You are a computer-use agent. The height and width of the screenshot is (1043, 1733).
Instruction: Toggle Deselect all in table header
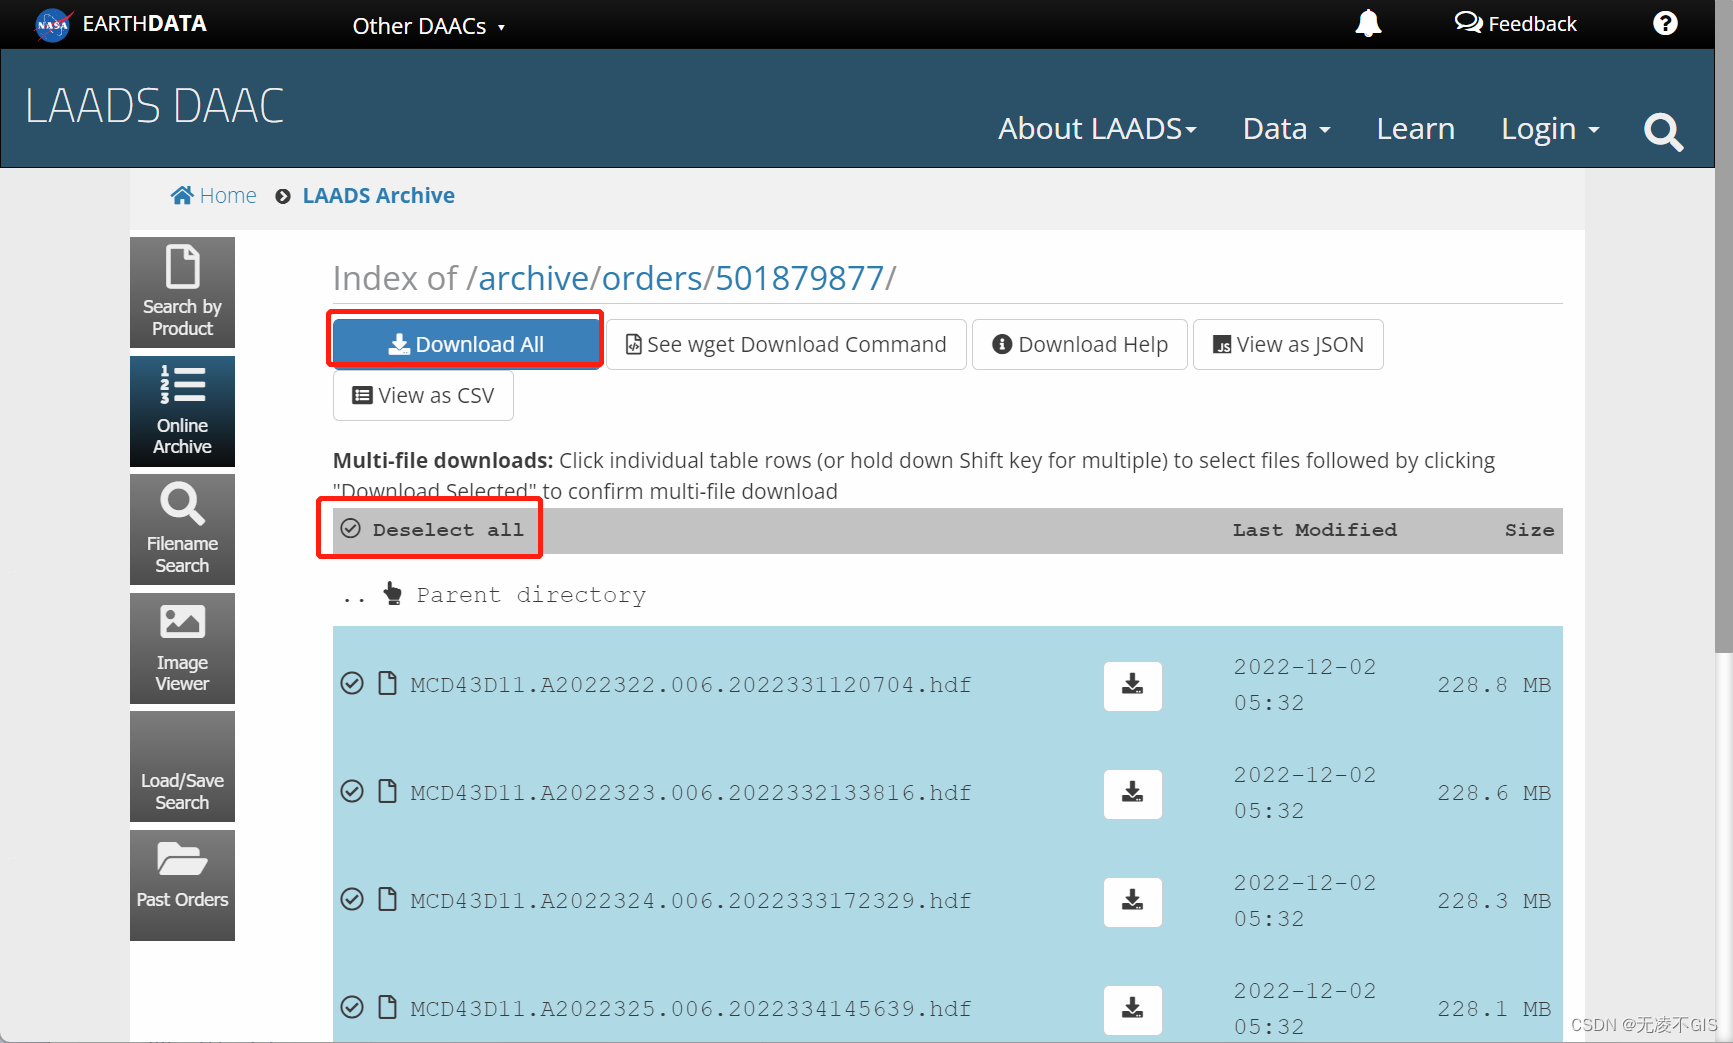[x=432, y=530]
